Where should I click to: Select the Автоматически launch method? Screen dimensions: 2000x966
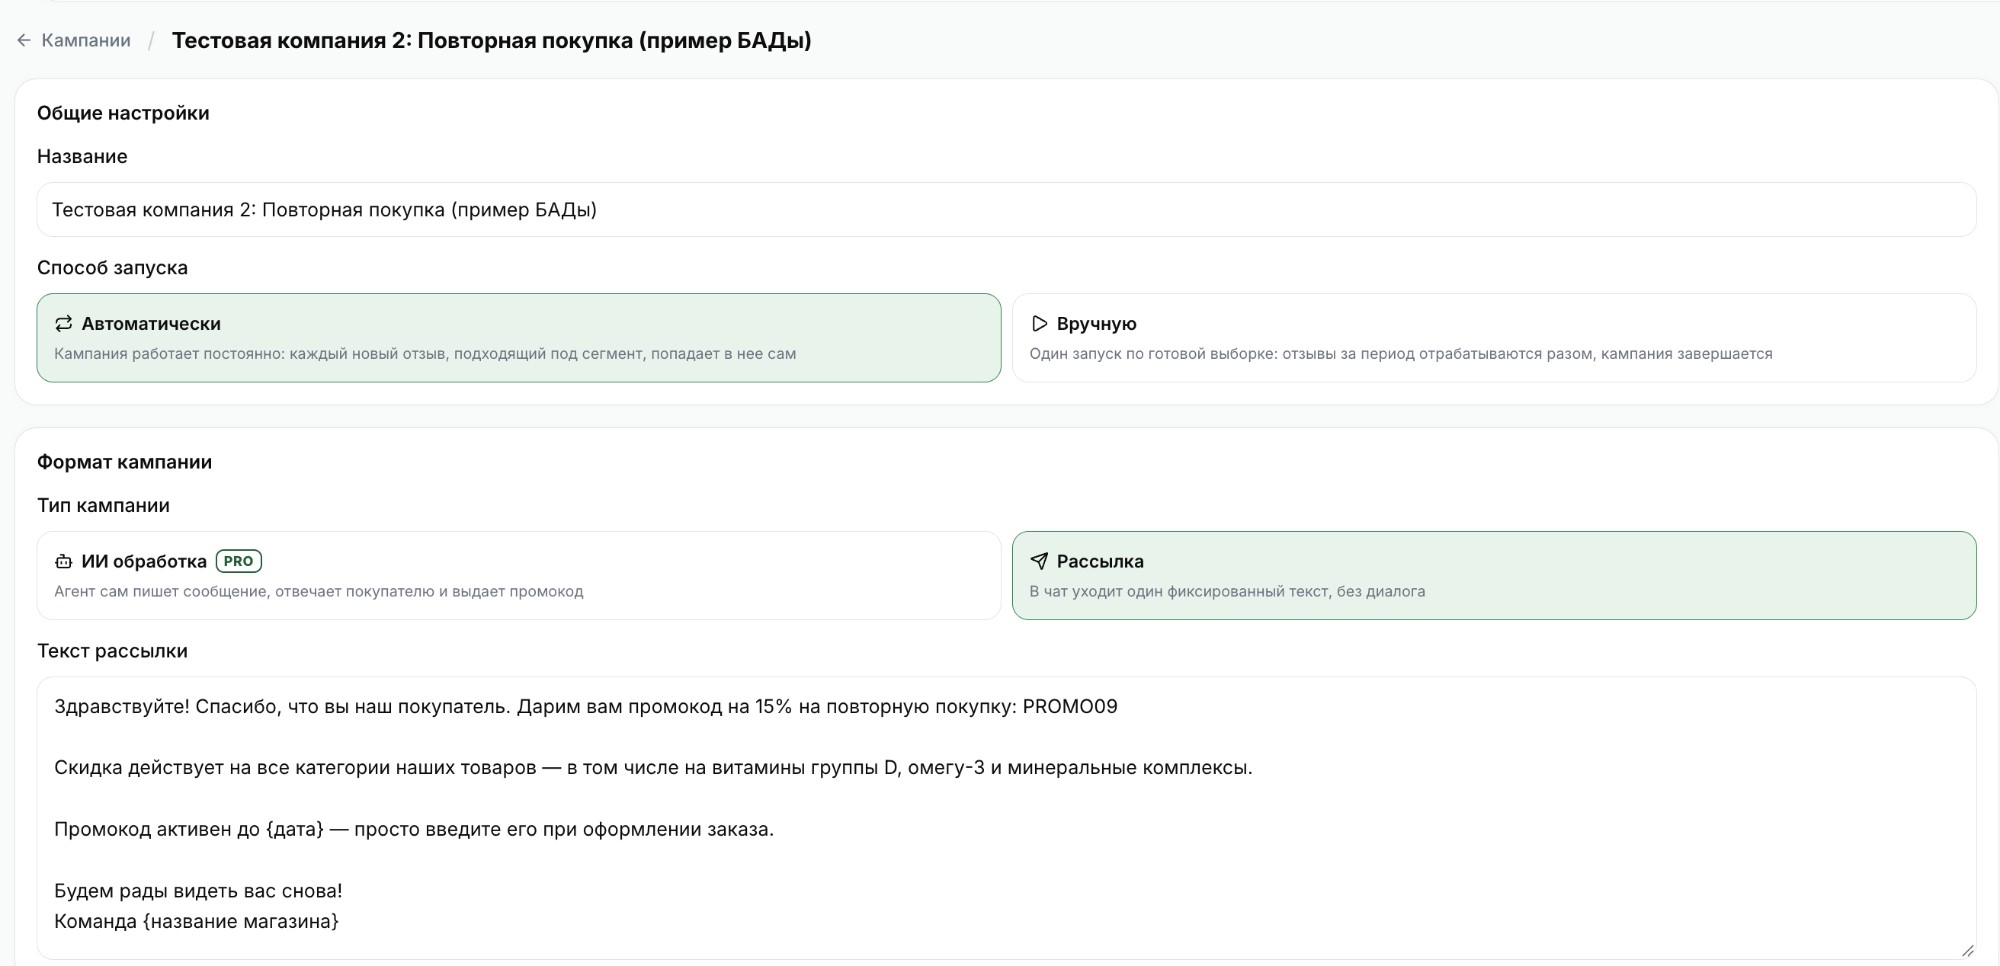tap(519, 338)
